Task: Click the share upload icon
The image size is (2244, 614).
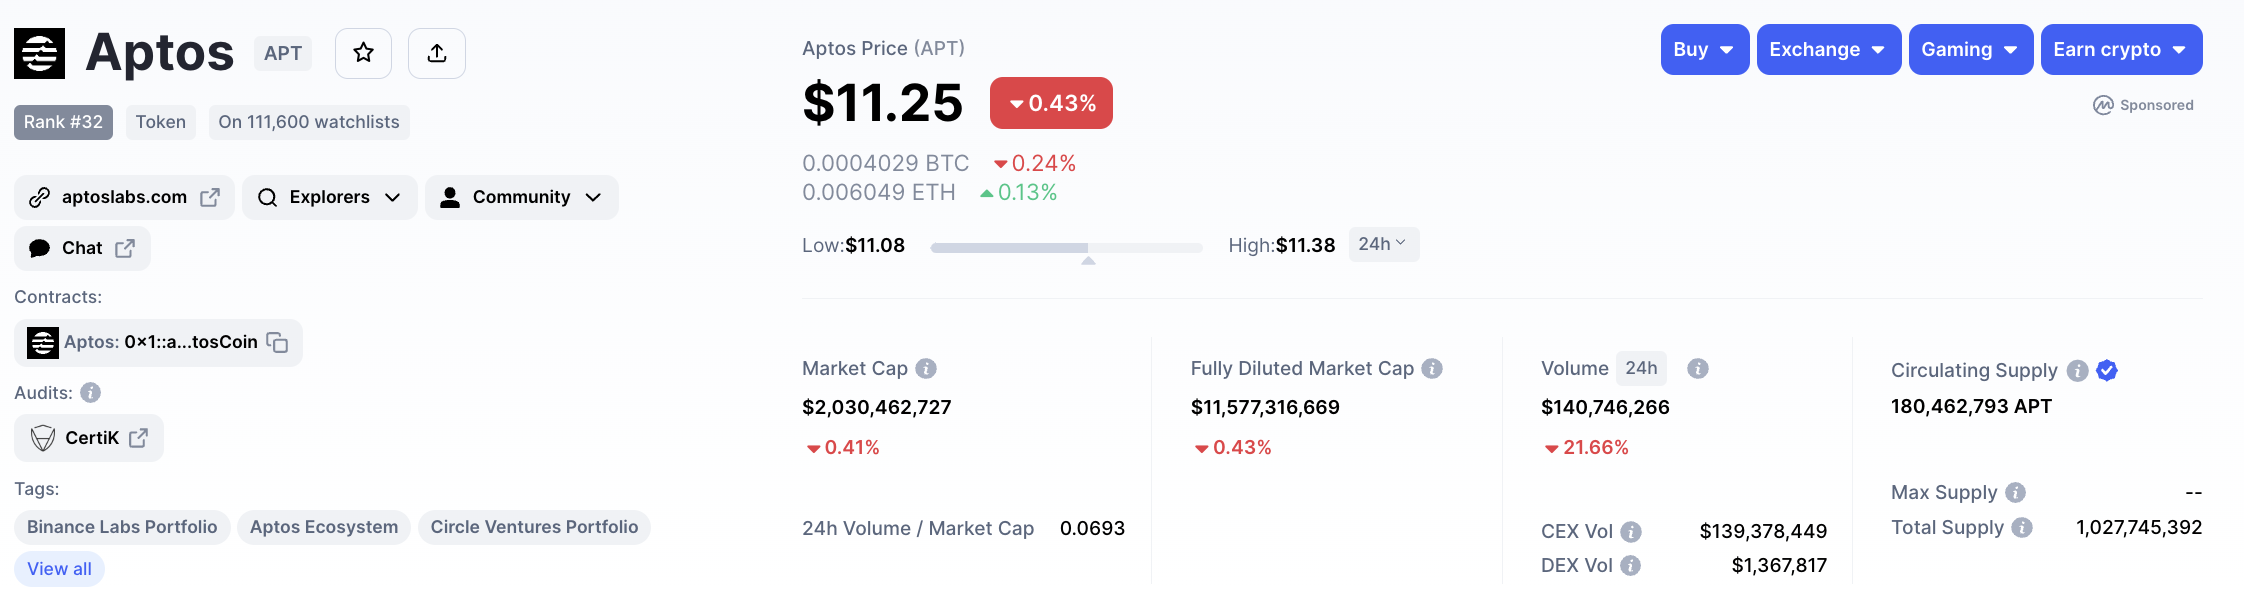Action: [x=437, y=53]
